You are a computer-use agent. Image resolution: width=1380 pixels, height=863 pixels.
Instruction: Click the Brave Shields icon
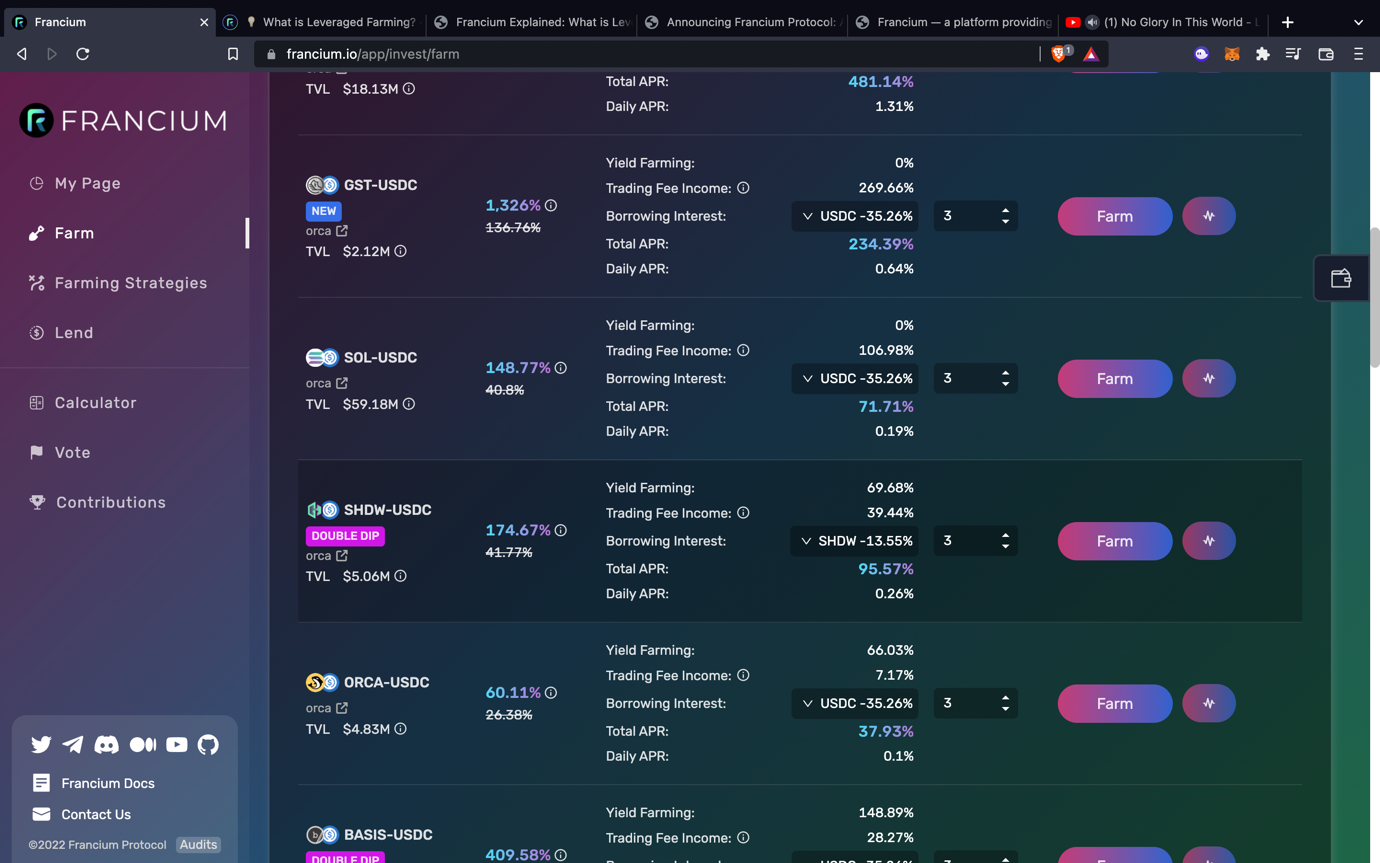pos(1060,54)
